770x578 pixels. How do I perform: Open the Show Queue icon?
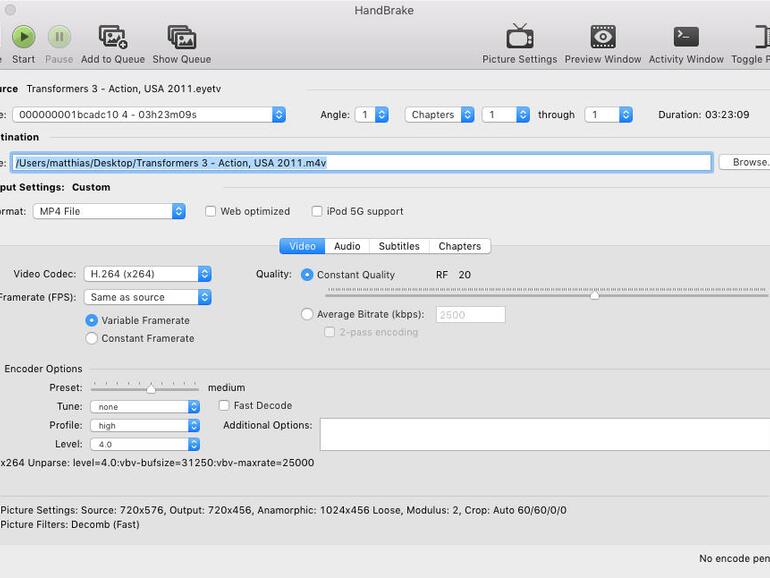point(181,37)
